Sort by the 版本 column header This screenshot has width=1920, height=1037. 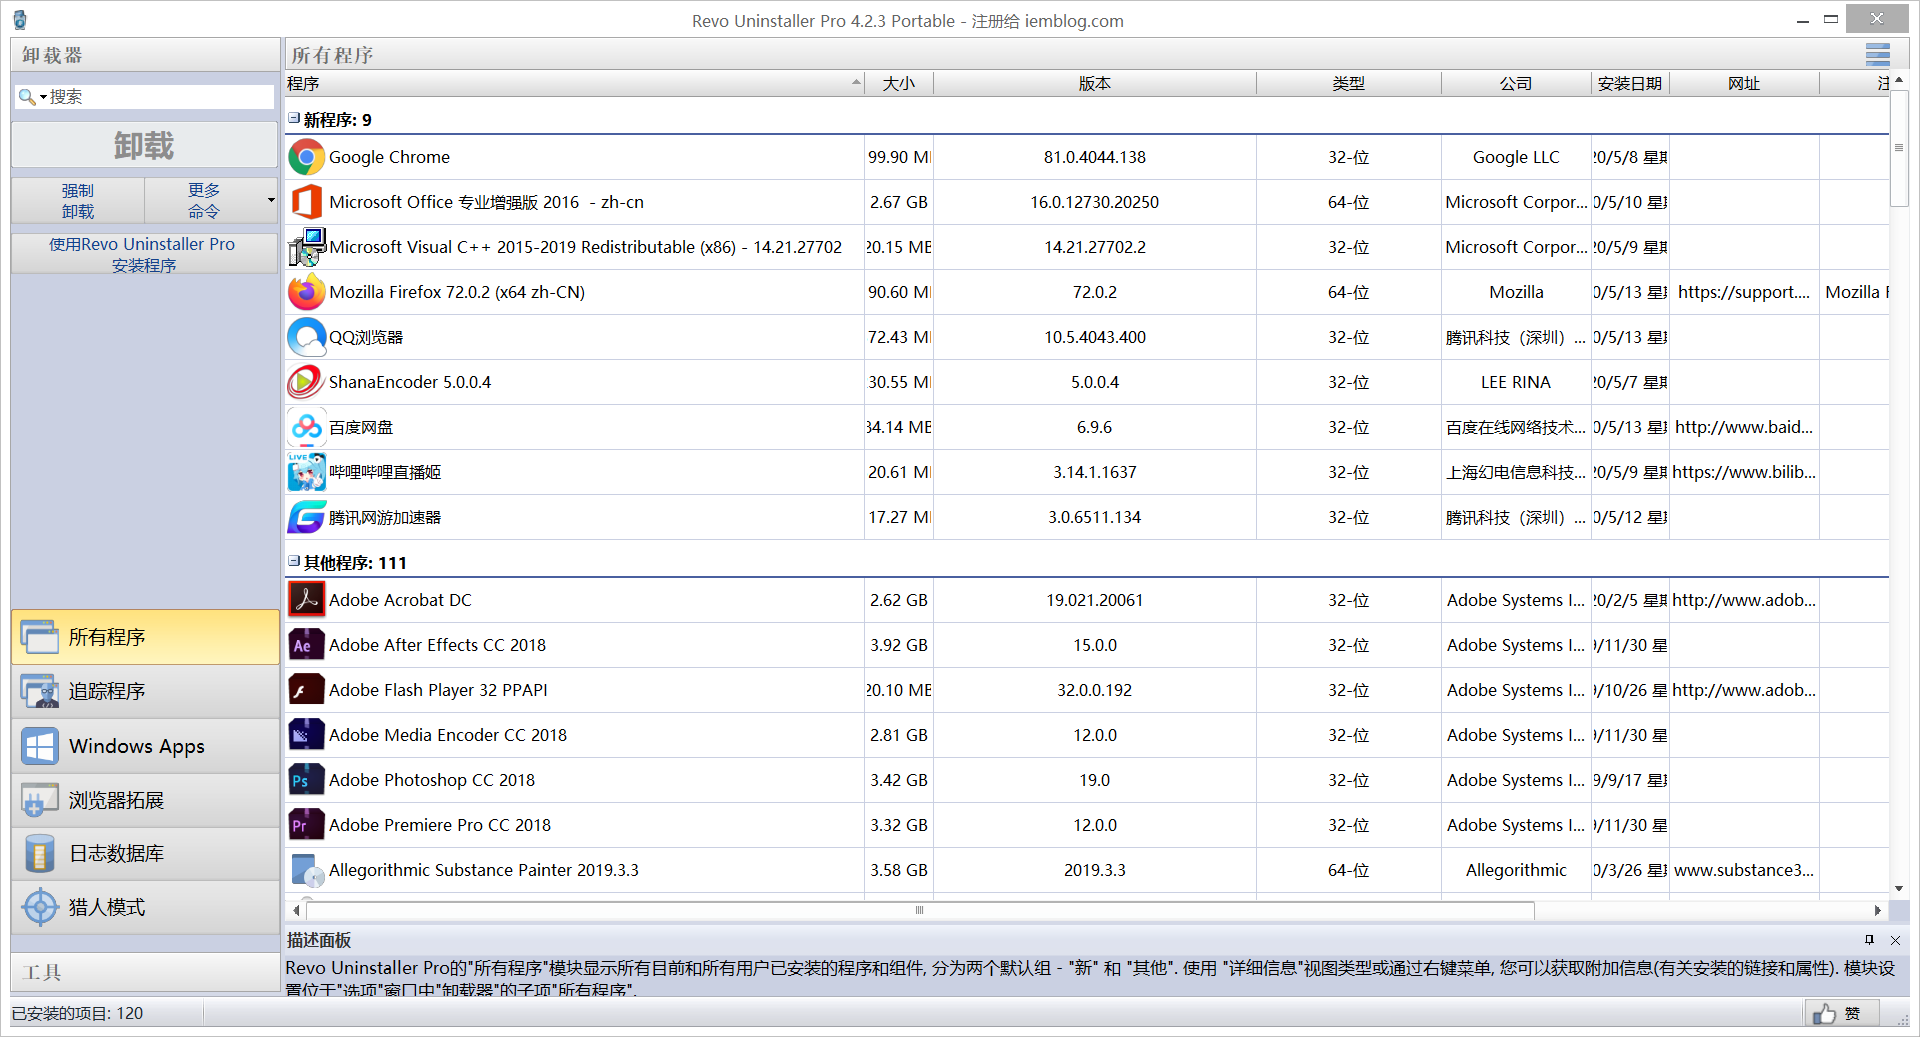[1095, 84]
